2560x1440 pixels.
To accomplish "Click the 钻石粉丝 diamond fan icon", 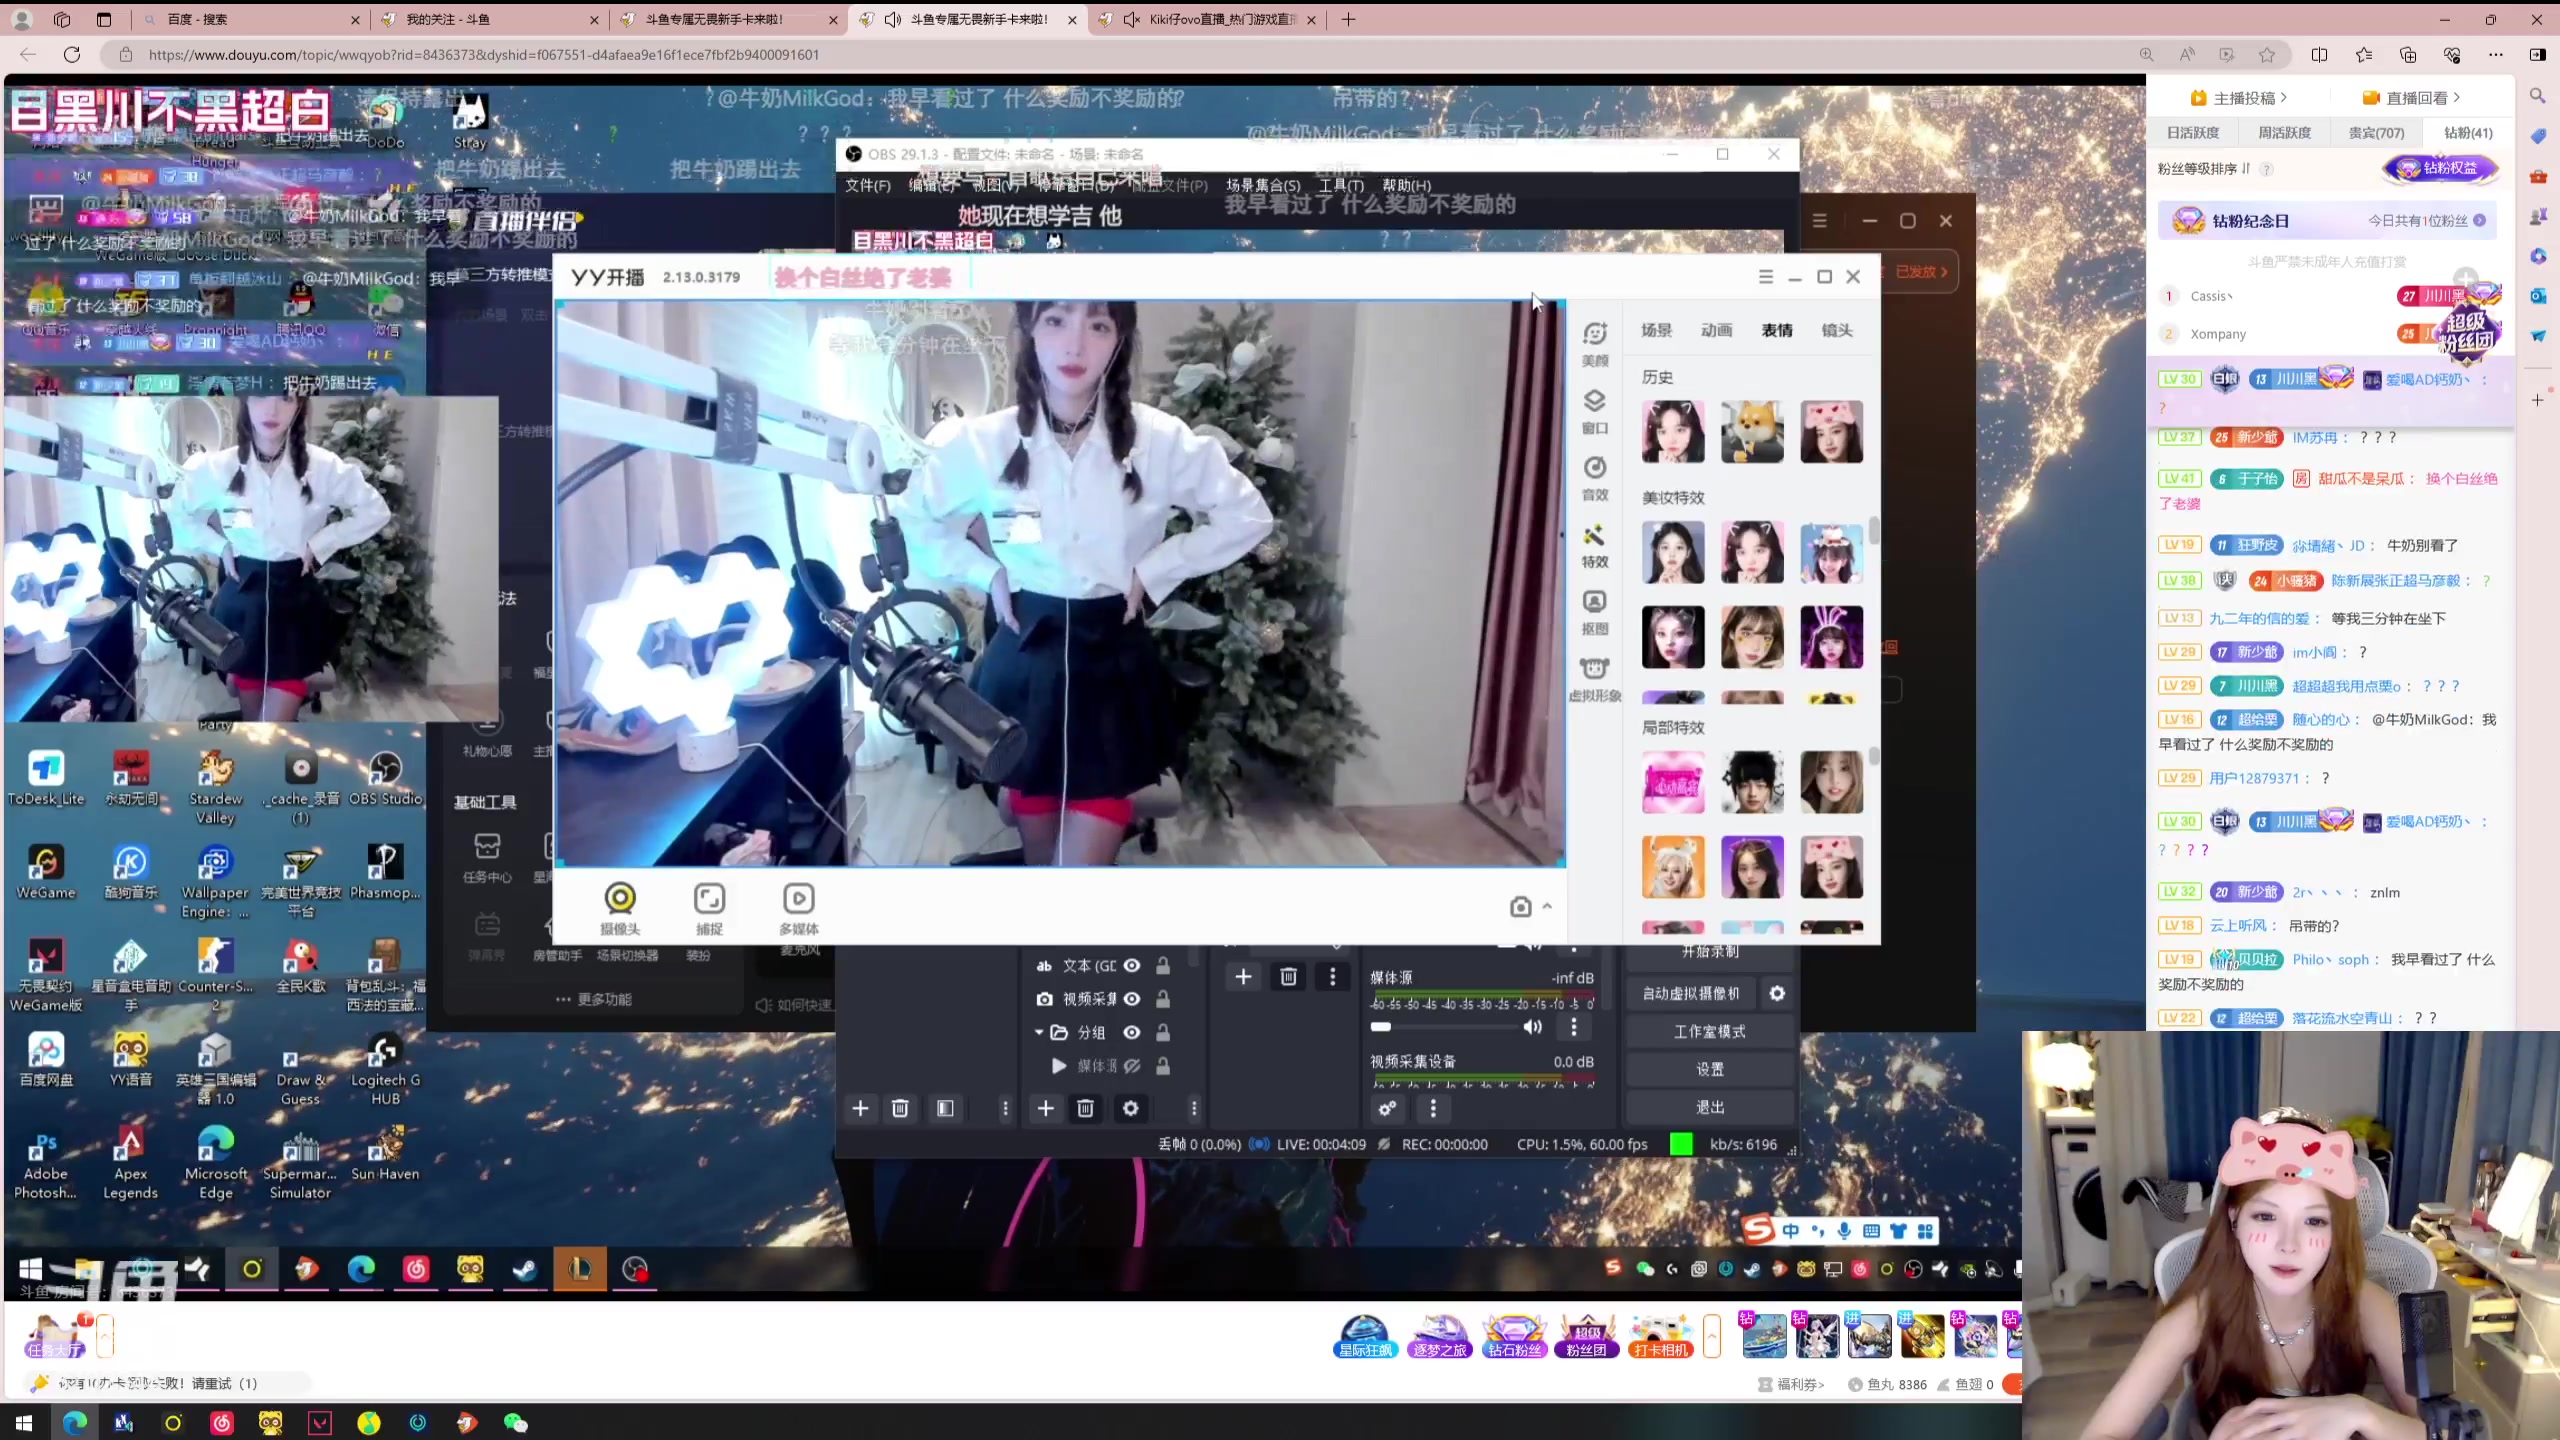I will click(x=1514, y=1336).
